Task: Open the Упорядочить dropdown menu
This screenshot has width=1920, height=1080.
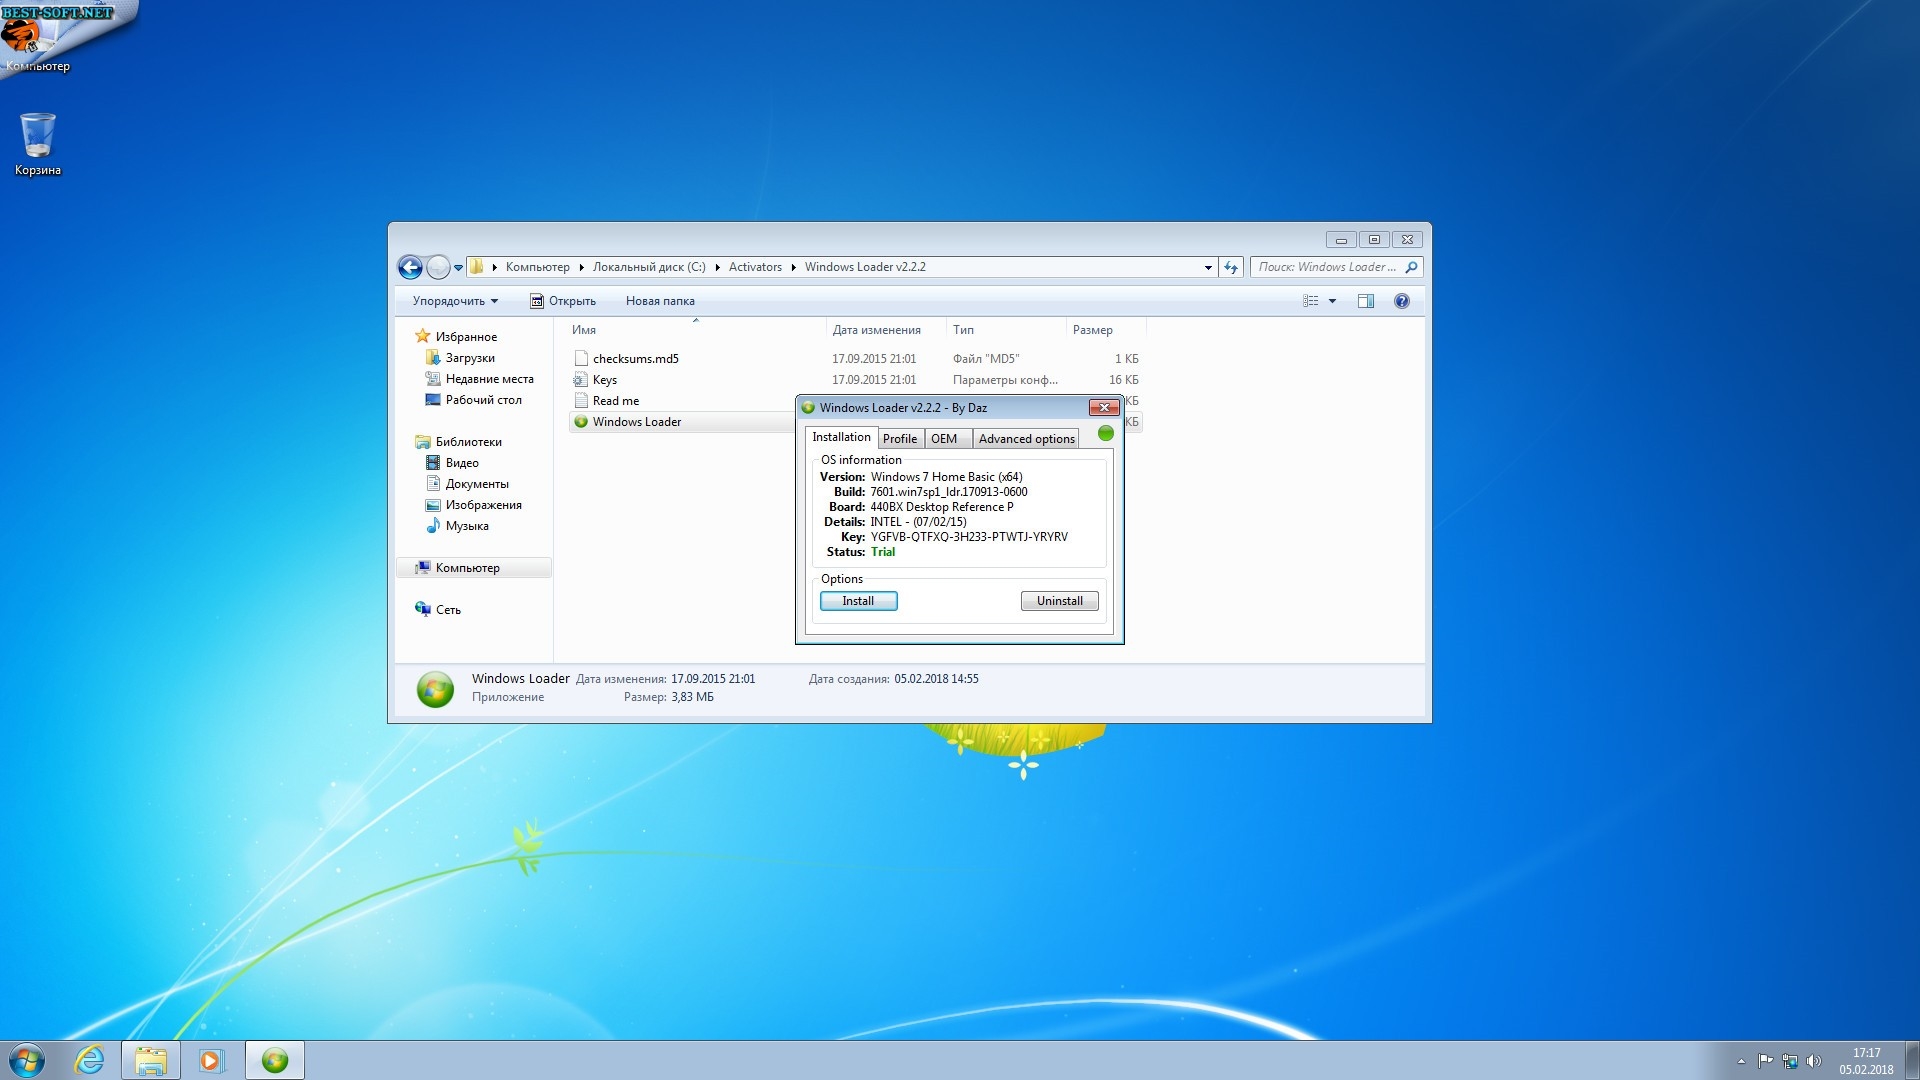Action: pos(455,301)
